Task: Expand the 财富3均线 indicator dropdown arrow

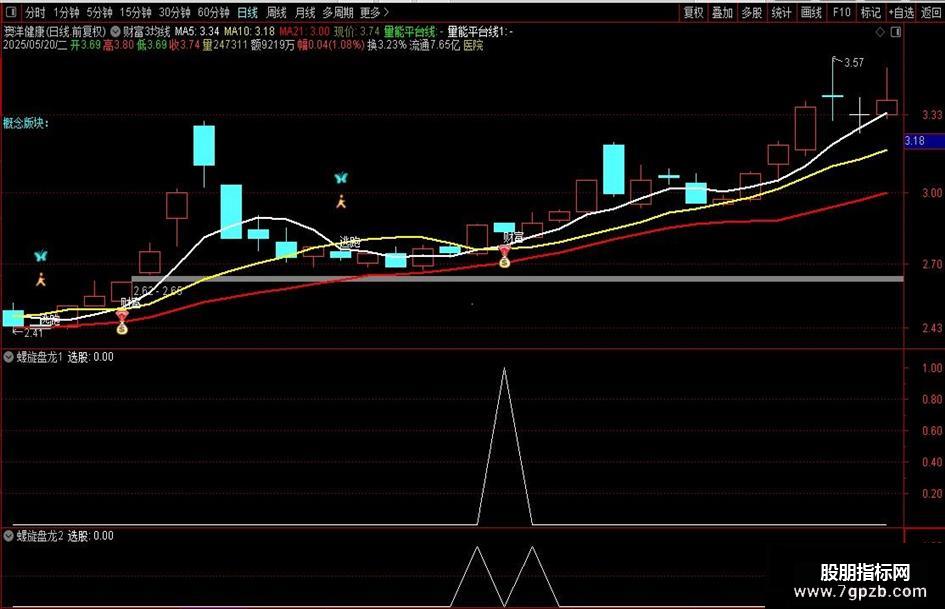Action: [x=115, y=31]
